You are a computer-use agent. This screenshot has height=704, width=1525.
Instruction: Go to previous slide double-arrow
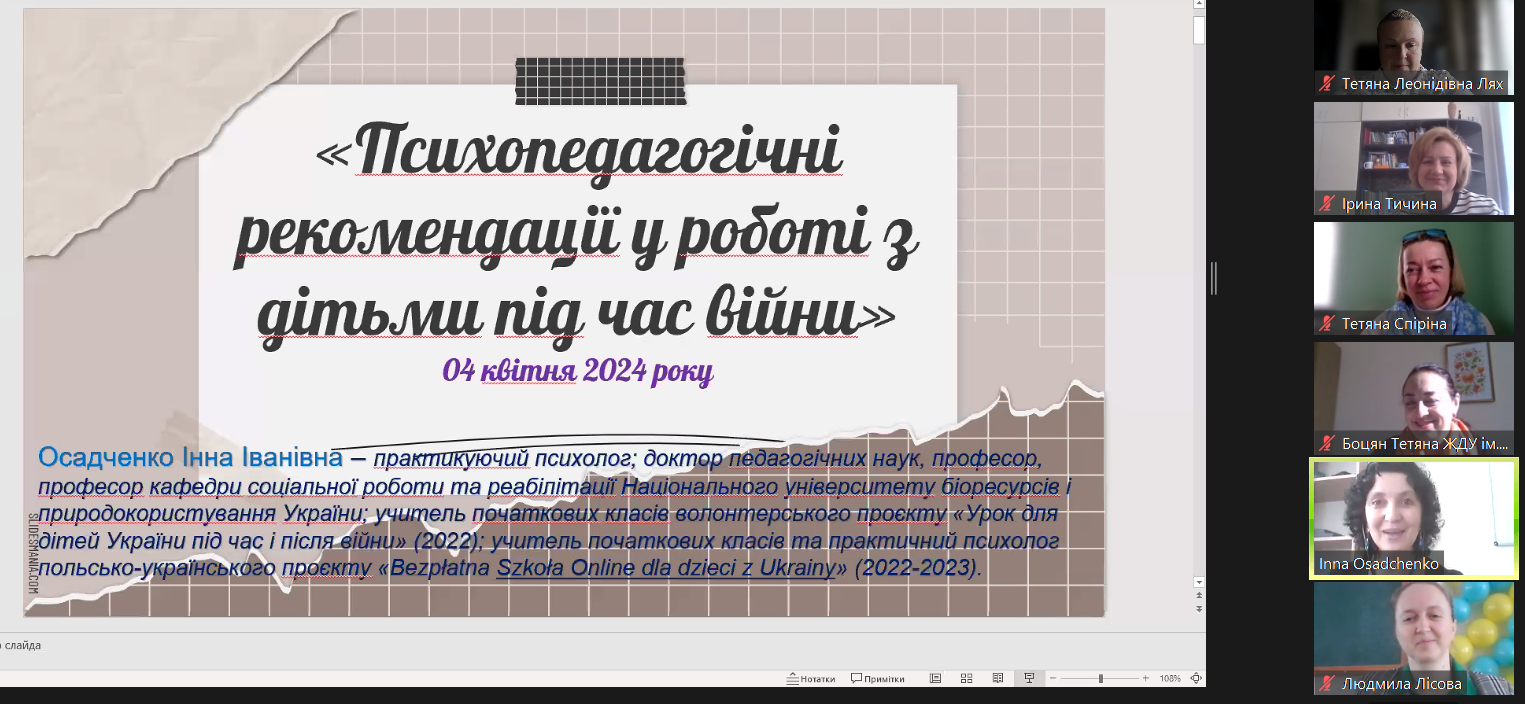coord(1199,595)
